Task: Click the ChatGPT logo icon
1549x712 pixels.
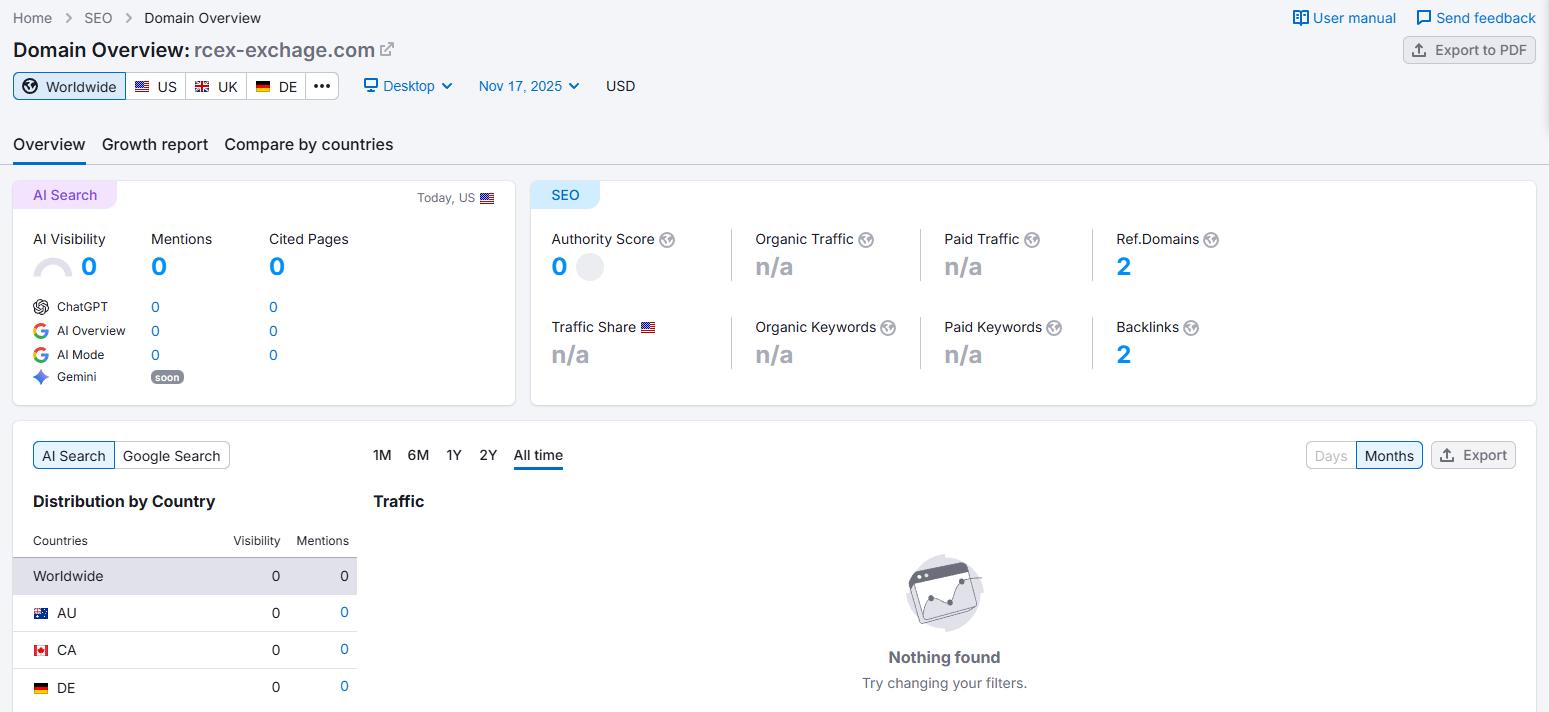Action: coord(41,307)
